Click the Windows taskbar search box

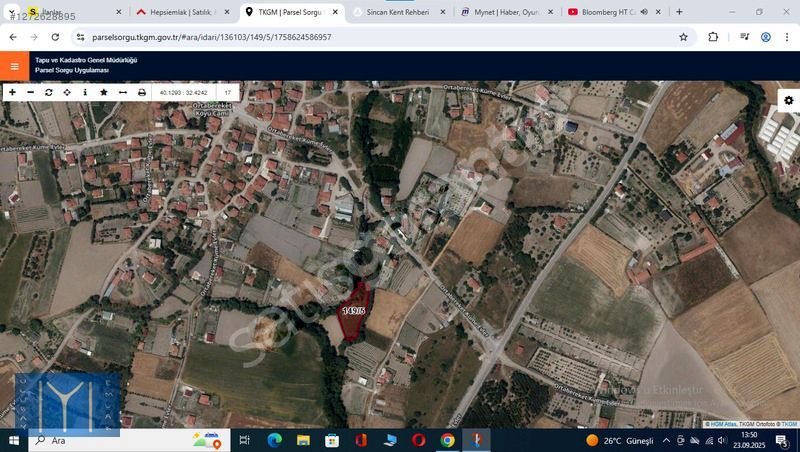tap(105, 440)
